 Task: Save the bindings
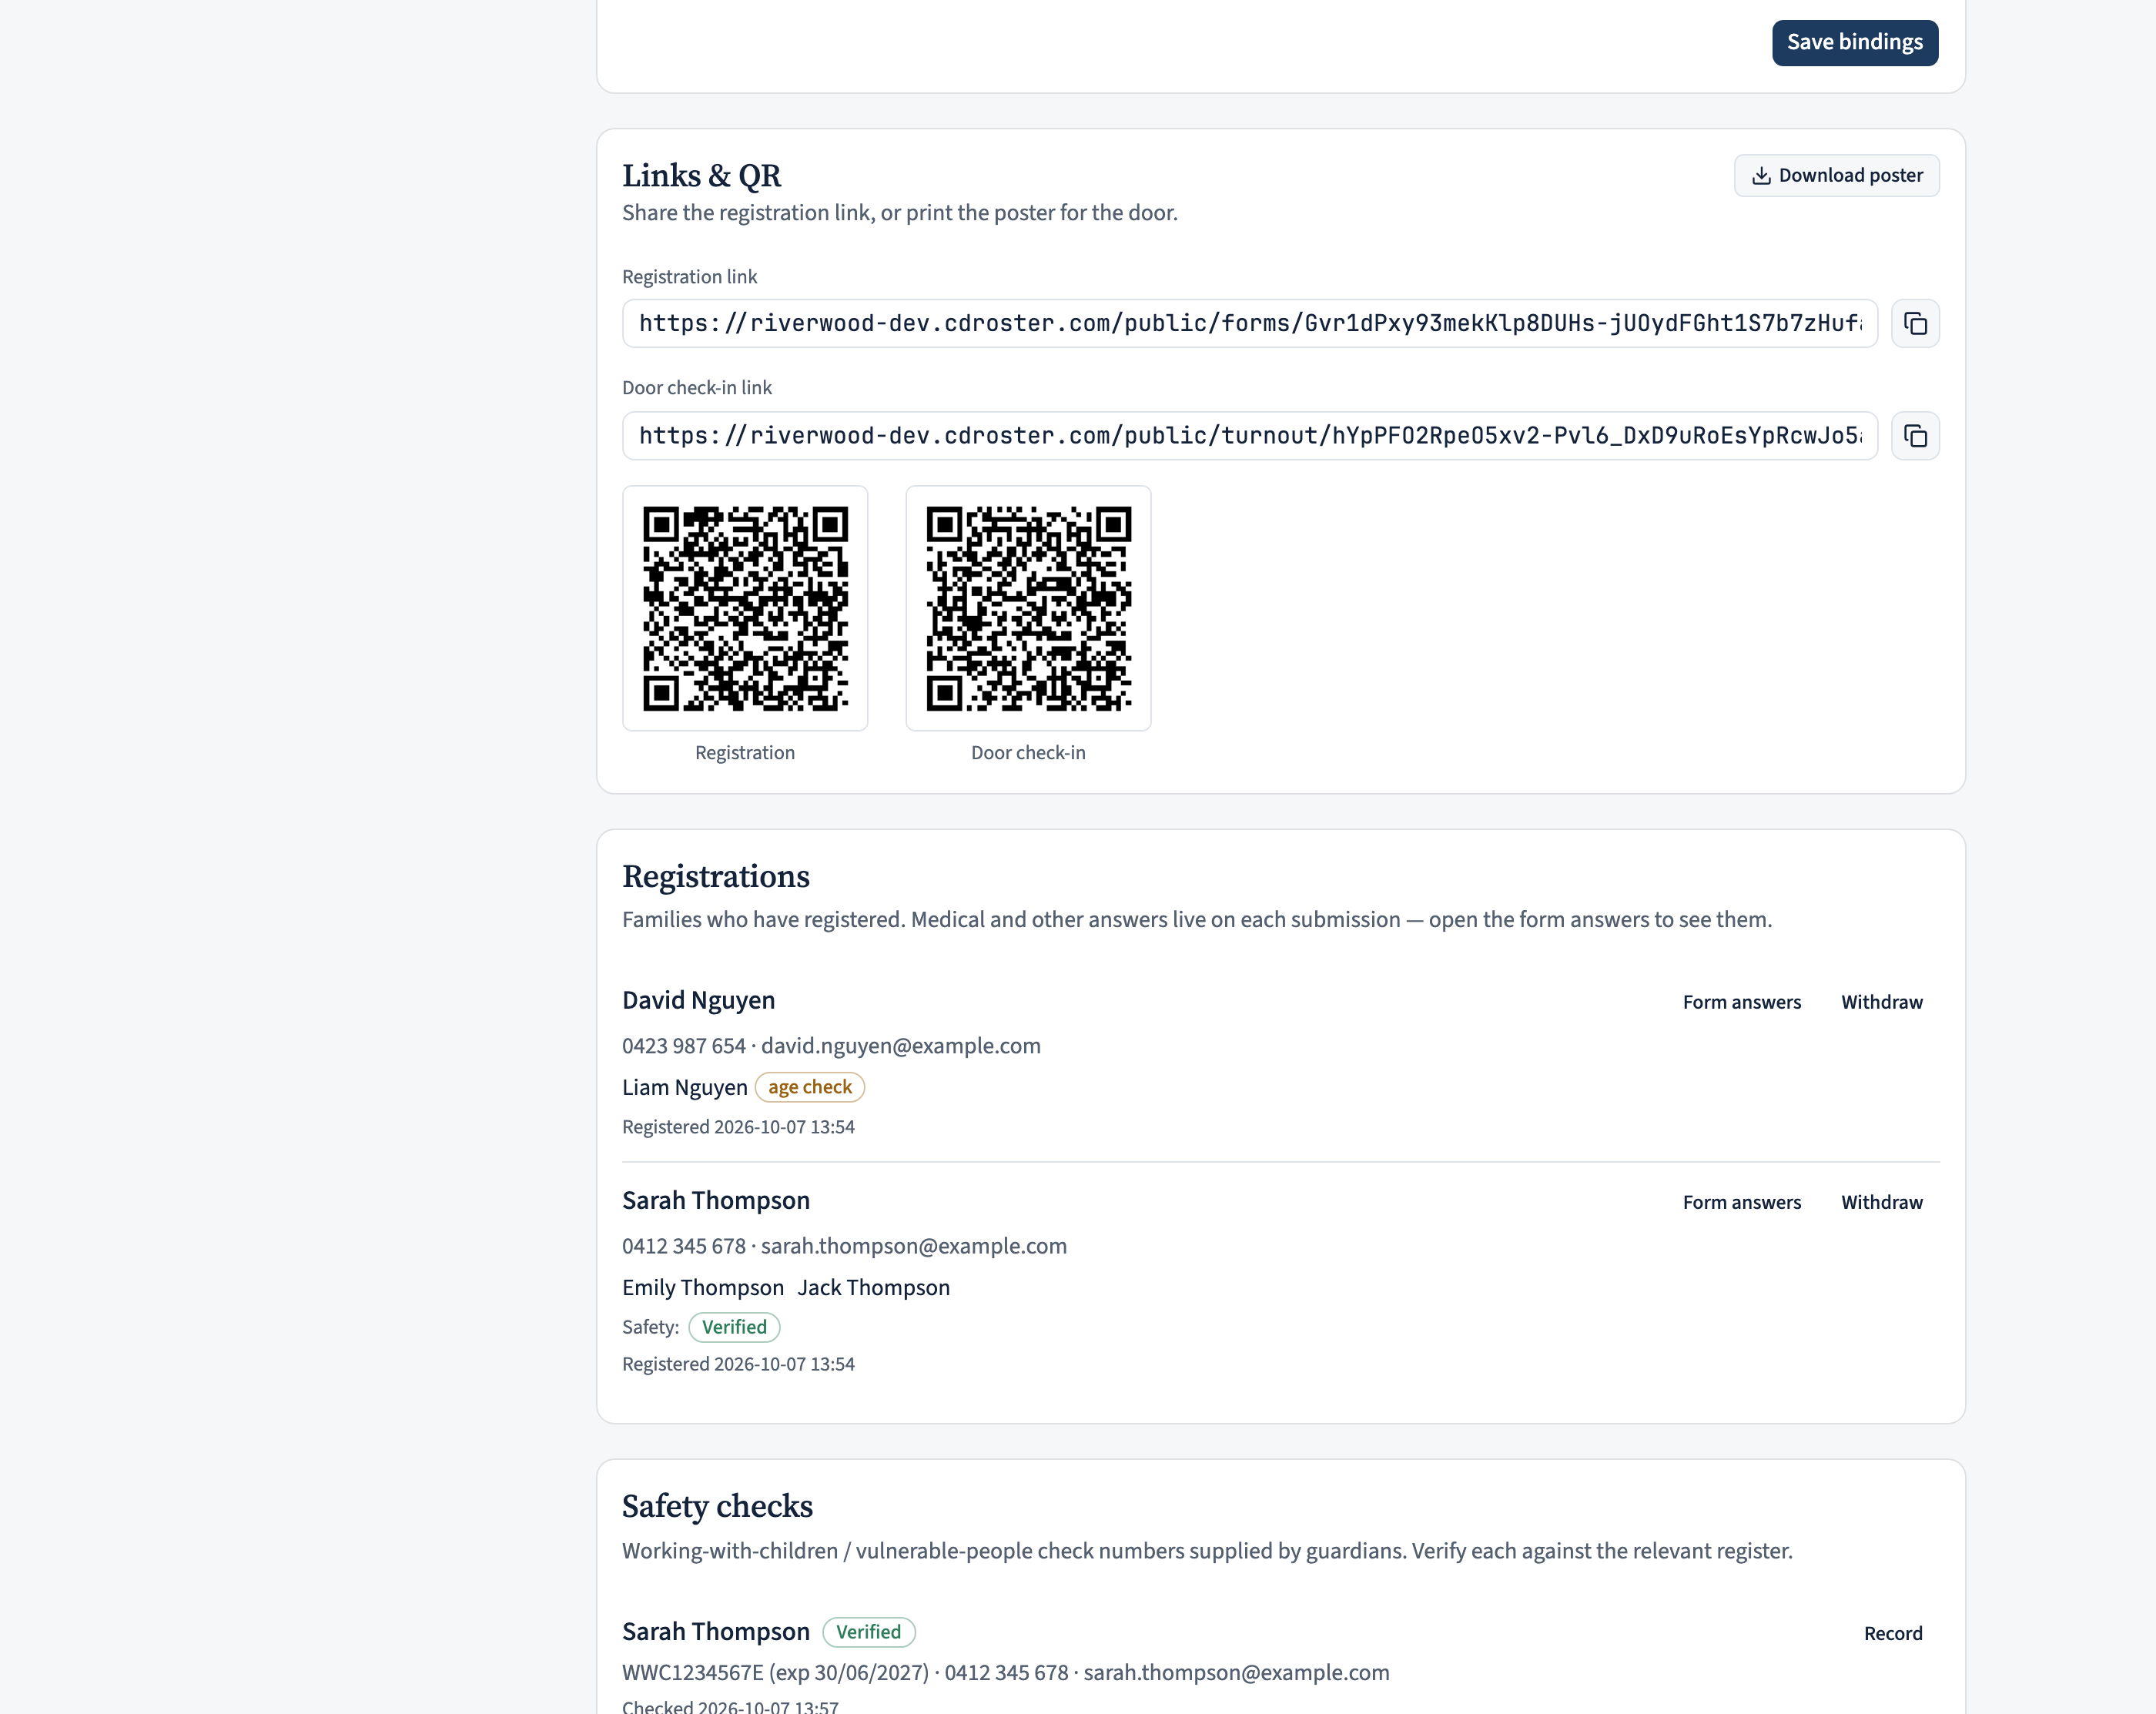[1855, 42]
